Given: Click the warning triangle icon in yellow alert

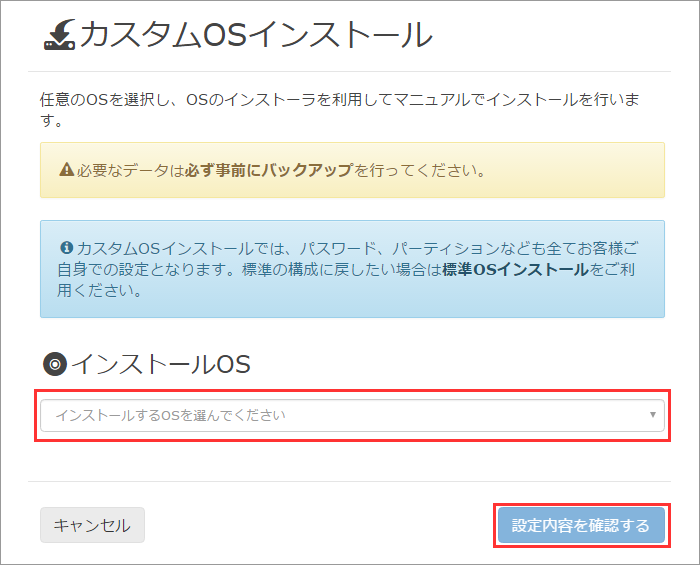Looking at the screenshot, I should 66,170.
